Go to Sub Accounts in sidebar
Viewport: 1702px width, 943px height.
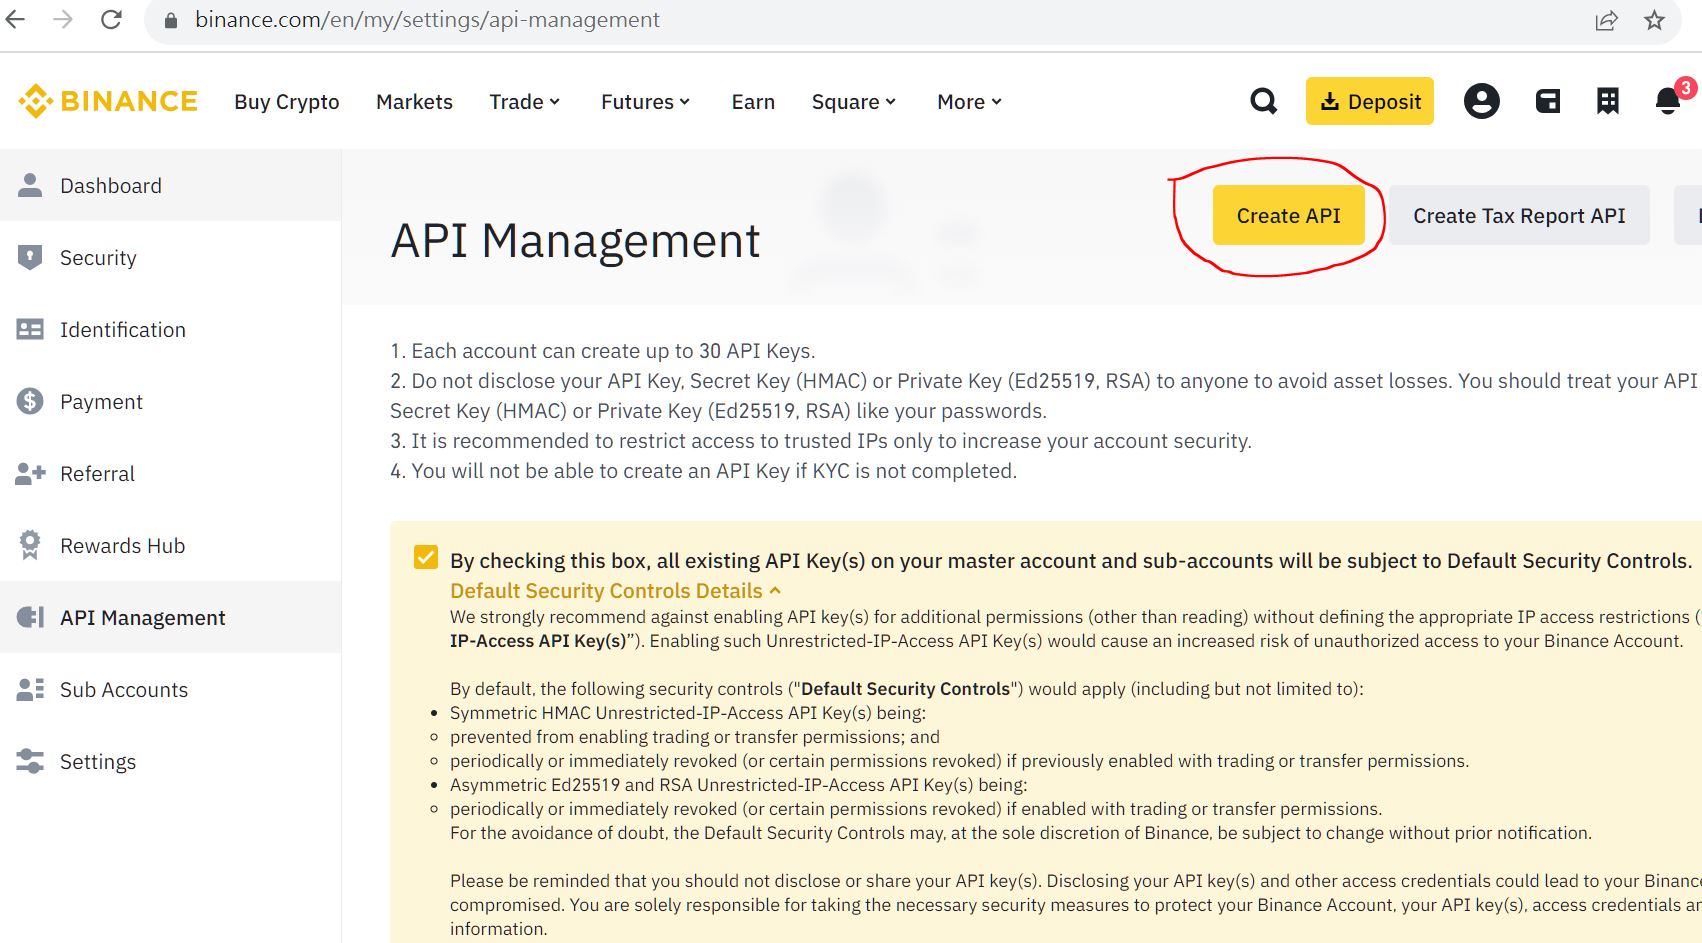(123, 690)
